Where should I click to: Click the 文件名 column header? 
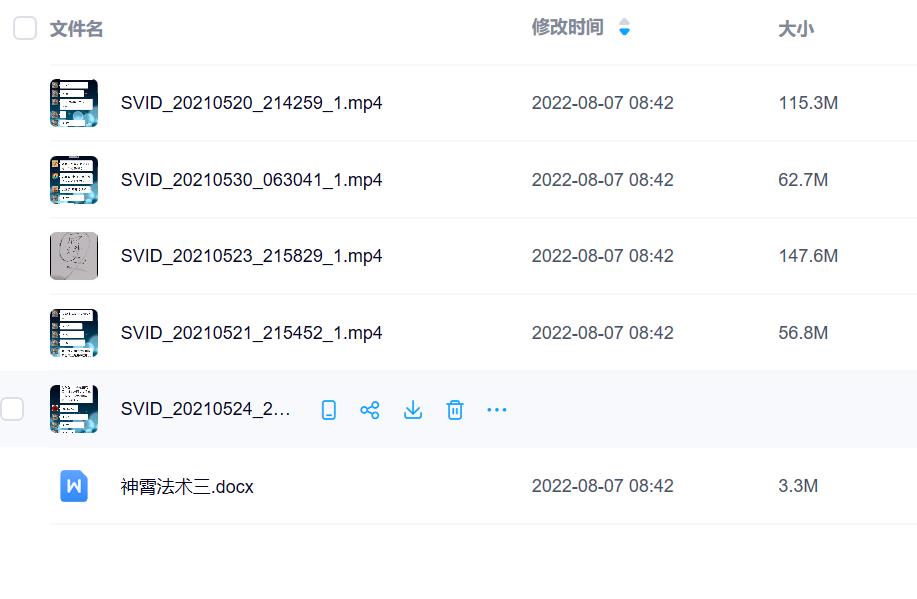[x=77, y=29]
